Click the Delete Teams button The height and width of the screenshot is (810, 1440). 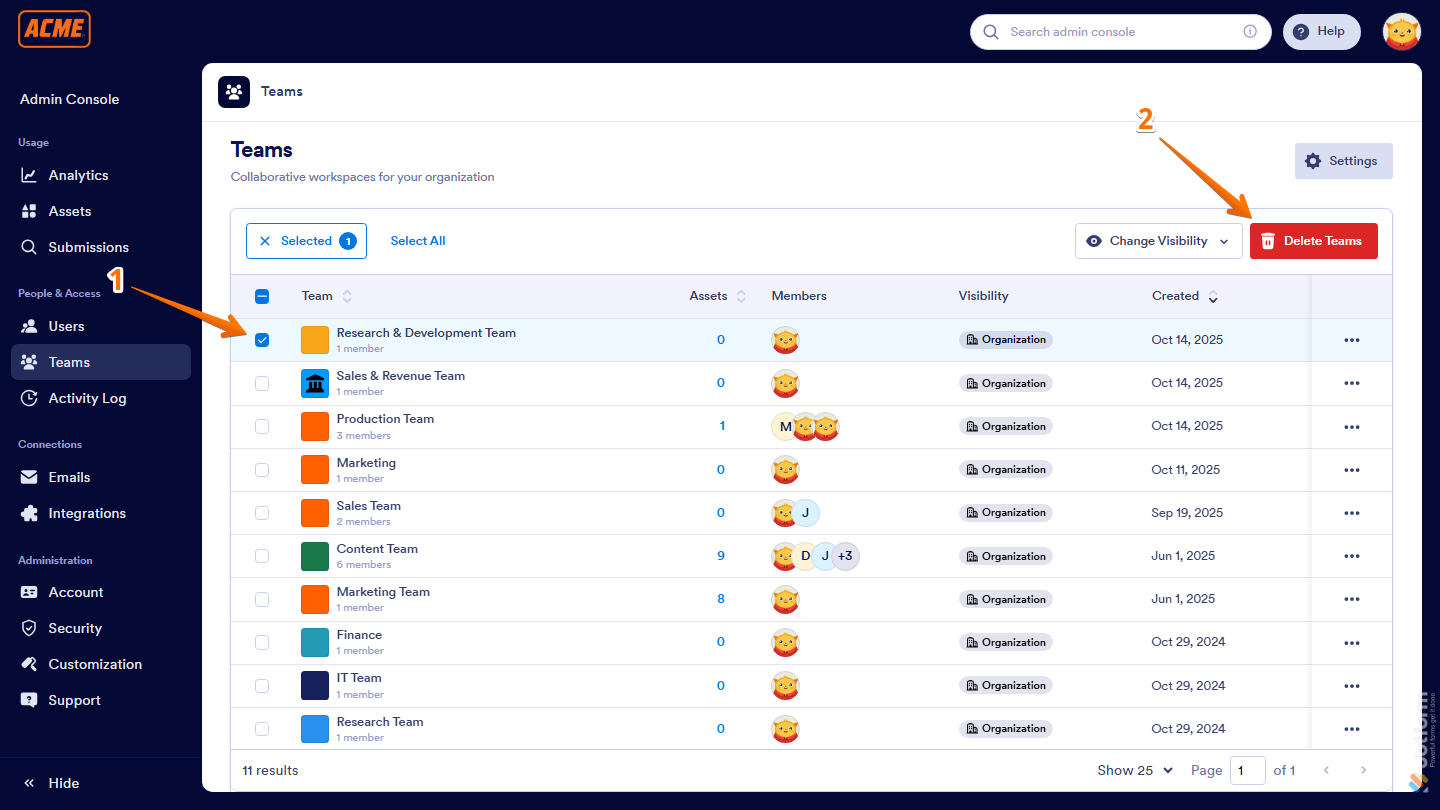(1314, 241)
